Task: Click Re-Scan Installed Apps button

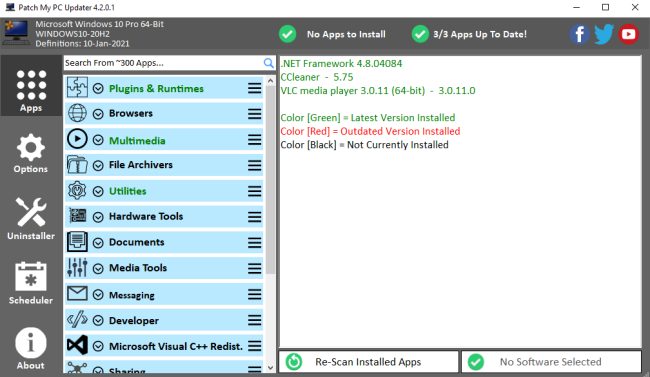Action: pos(369,362)
